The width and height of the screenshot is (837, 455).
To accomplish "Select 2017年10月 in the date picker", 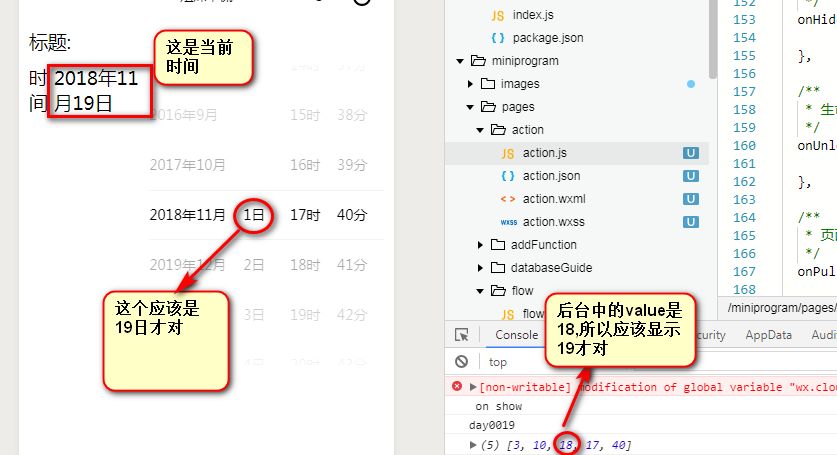I will (187, 164).
